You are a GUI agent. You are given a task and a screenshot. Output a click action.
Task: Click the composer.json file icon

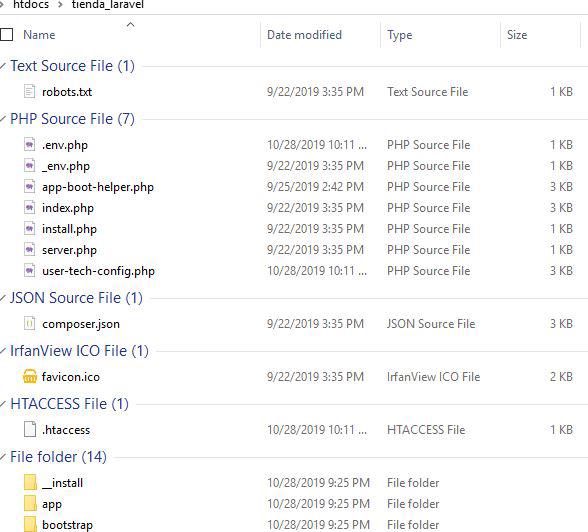coord(30,323)
